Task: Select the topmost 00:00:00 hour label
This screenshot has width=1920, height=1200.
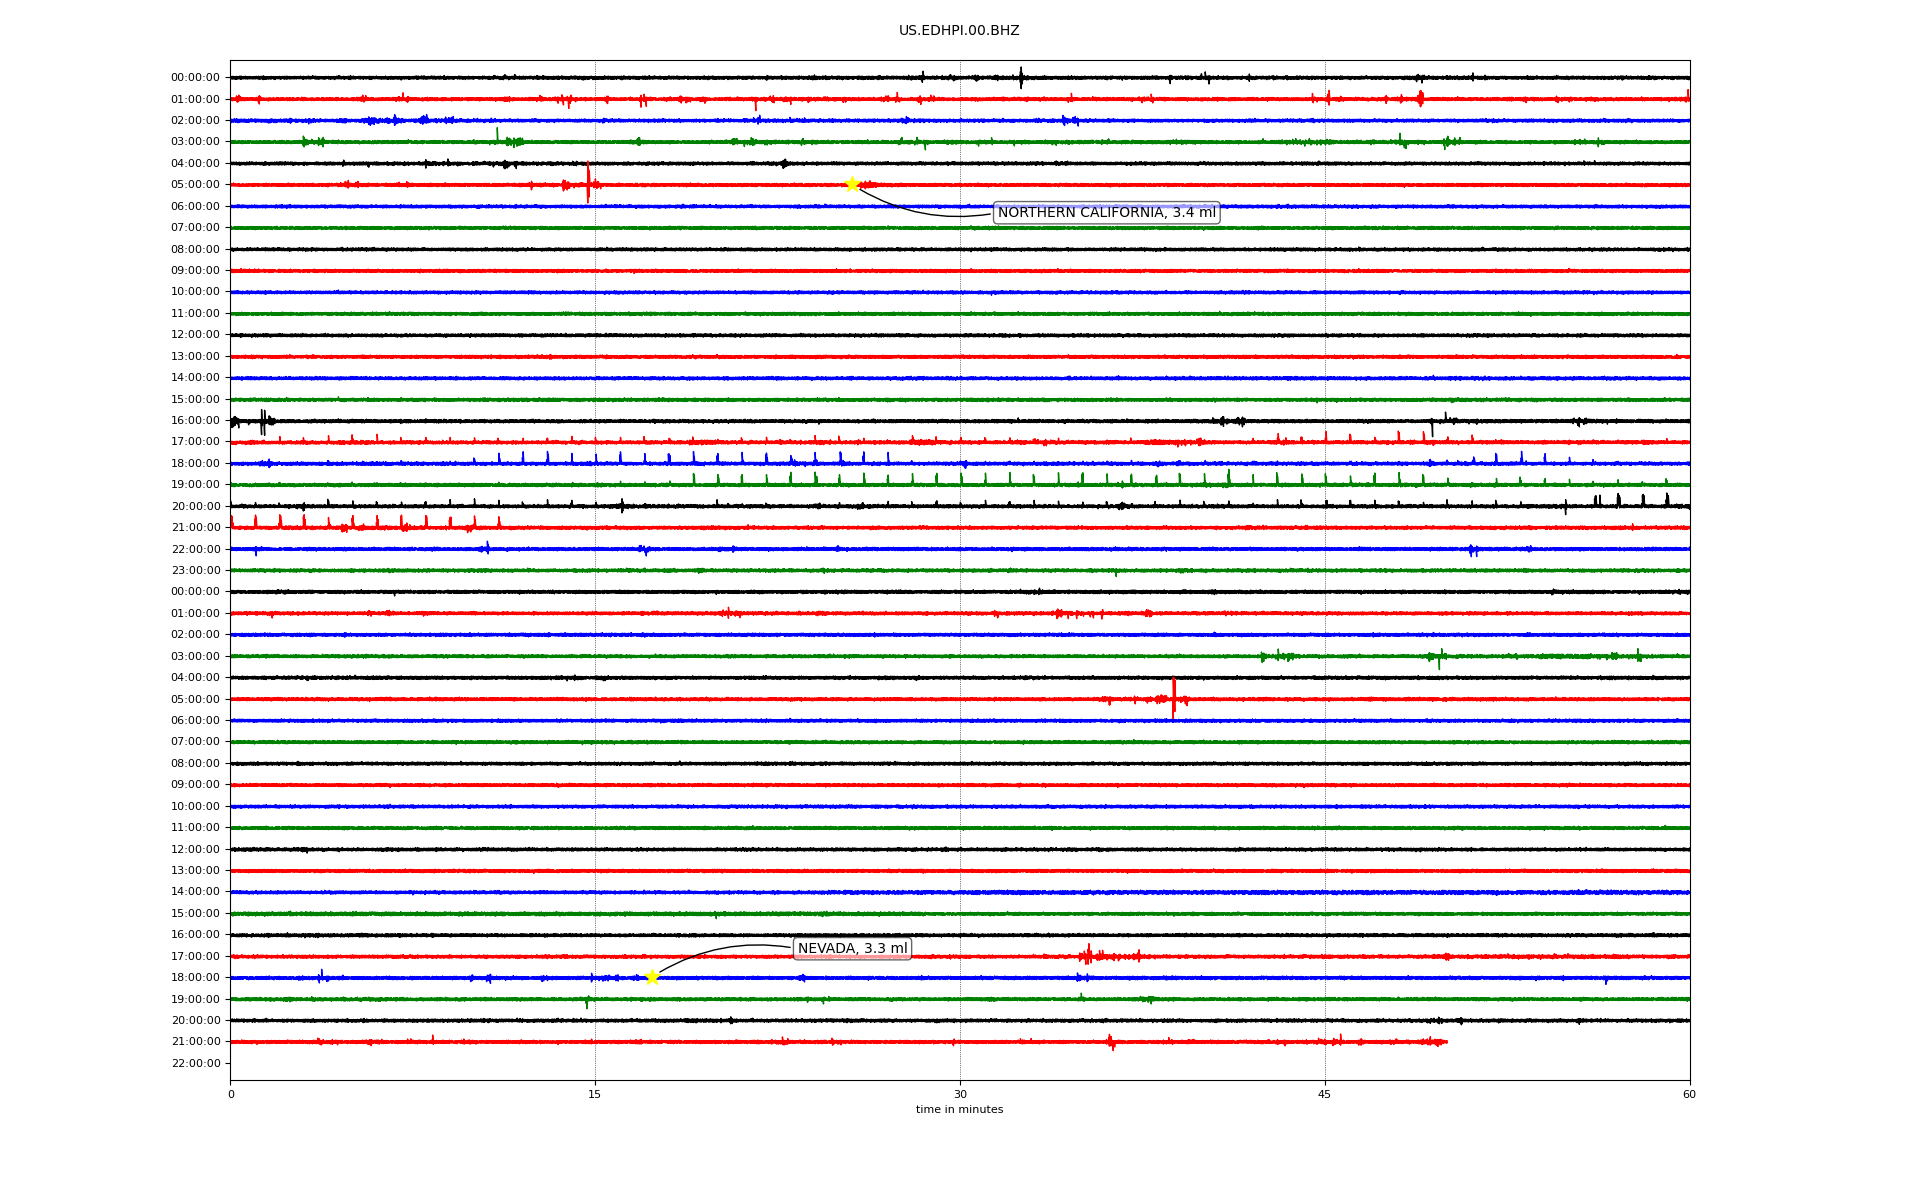Action: tap(195, 78)
